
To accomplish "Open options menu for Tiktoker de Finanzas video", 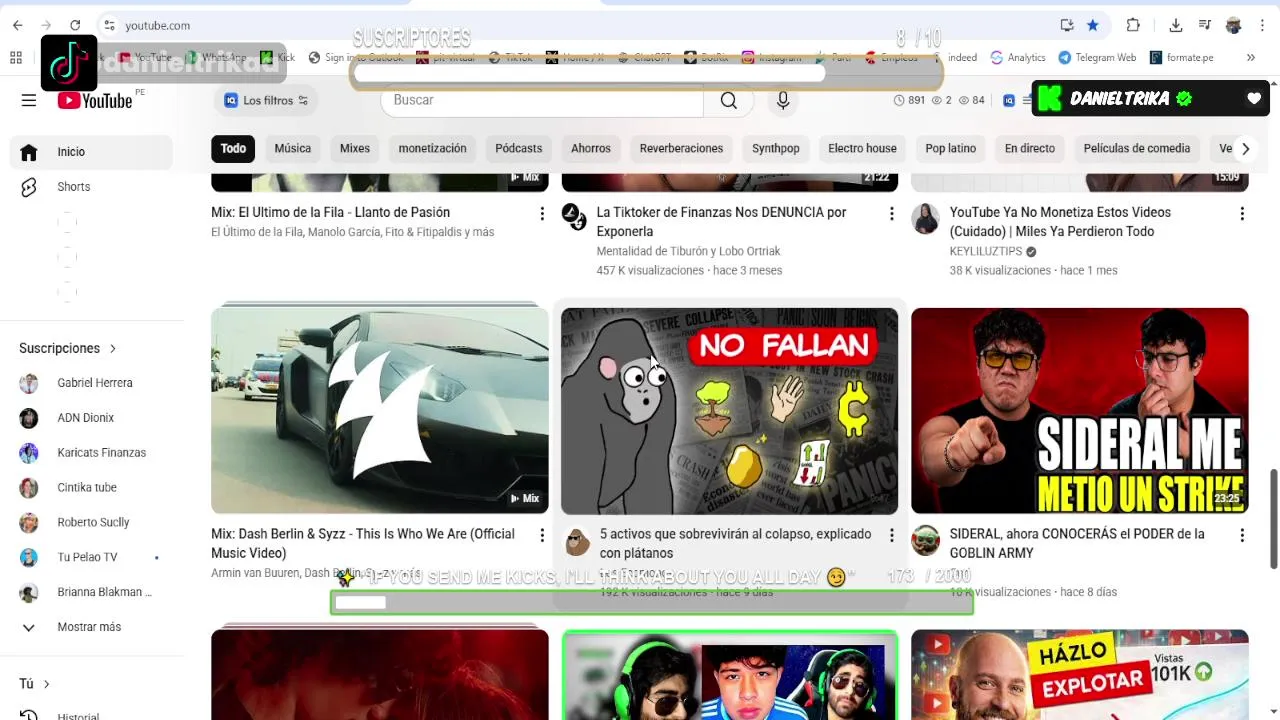I will (x=892, y=214).
